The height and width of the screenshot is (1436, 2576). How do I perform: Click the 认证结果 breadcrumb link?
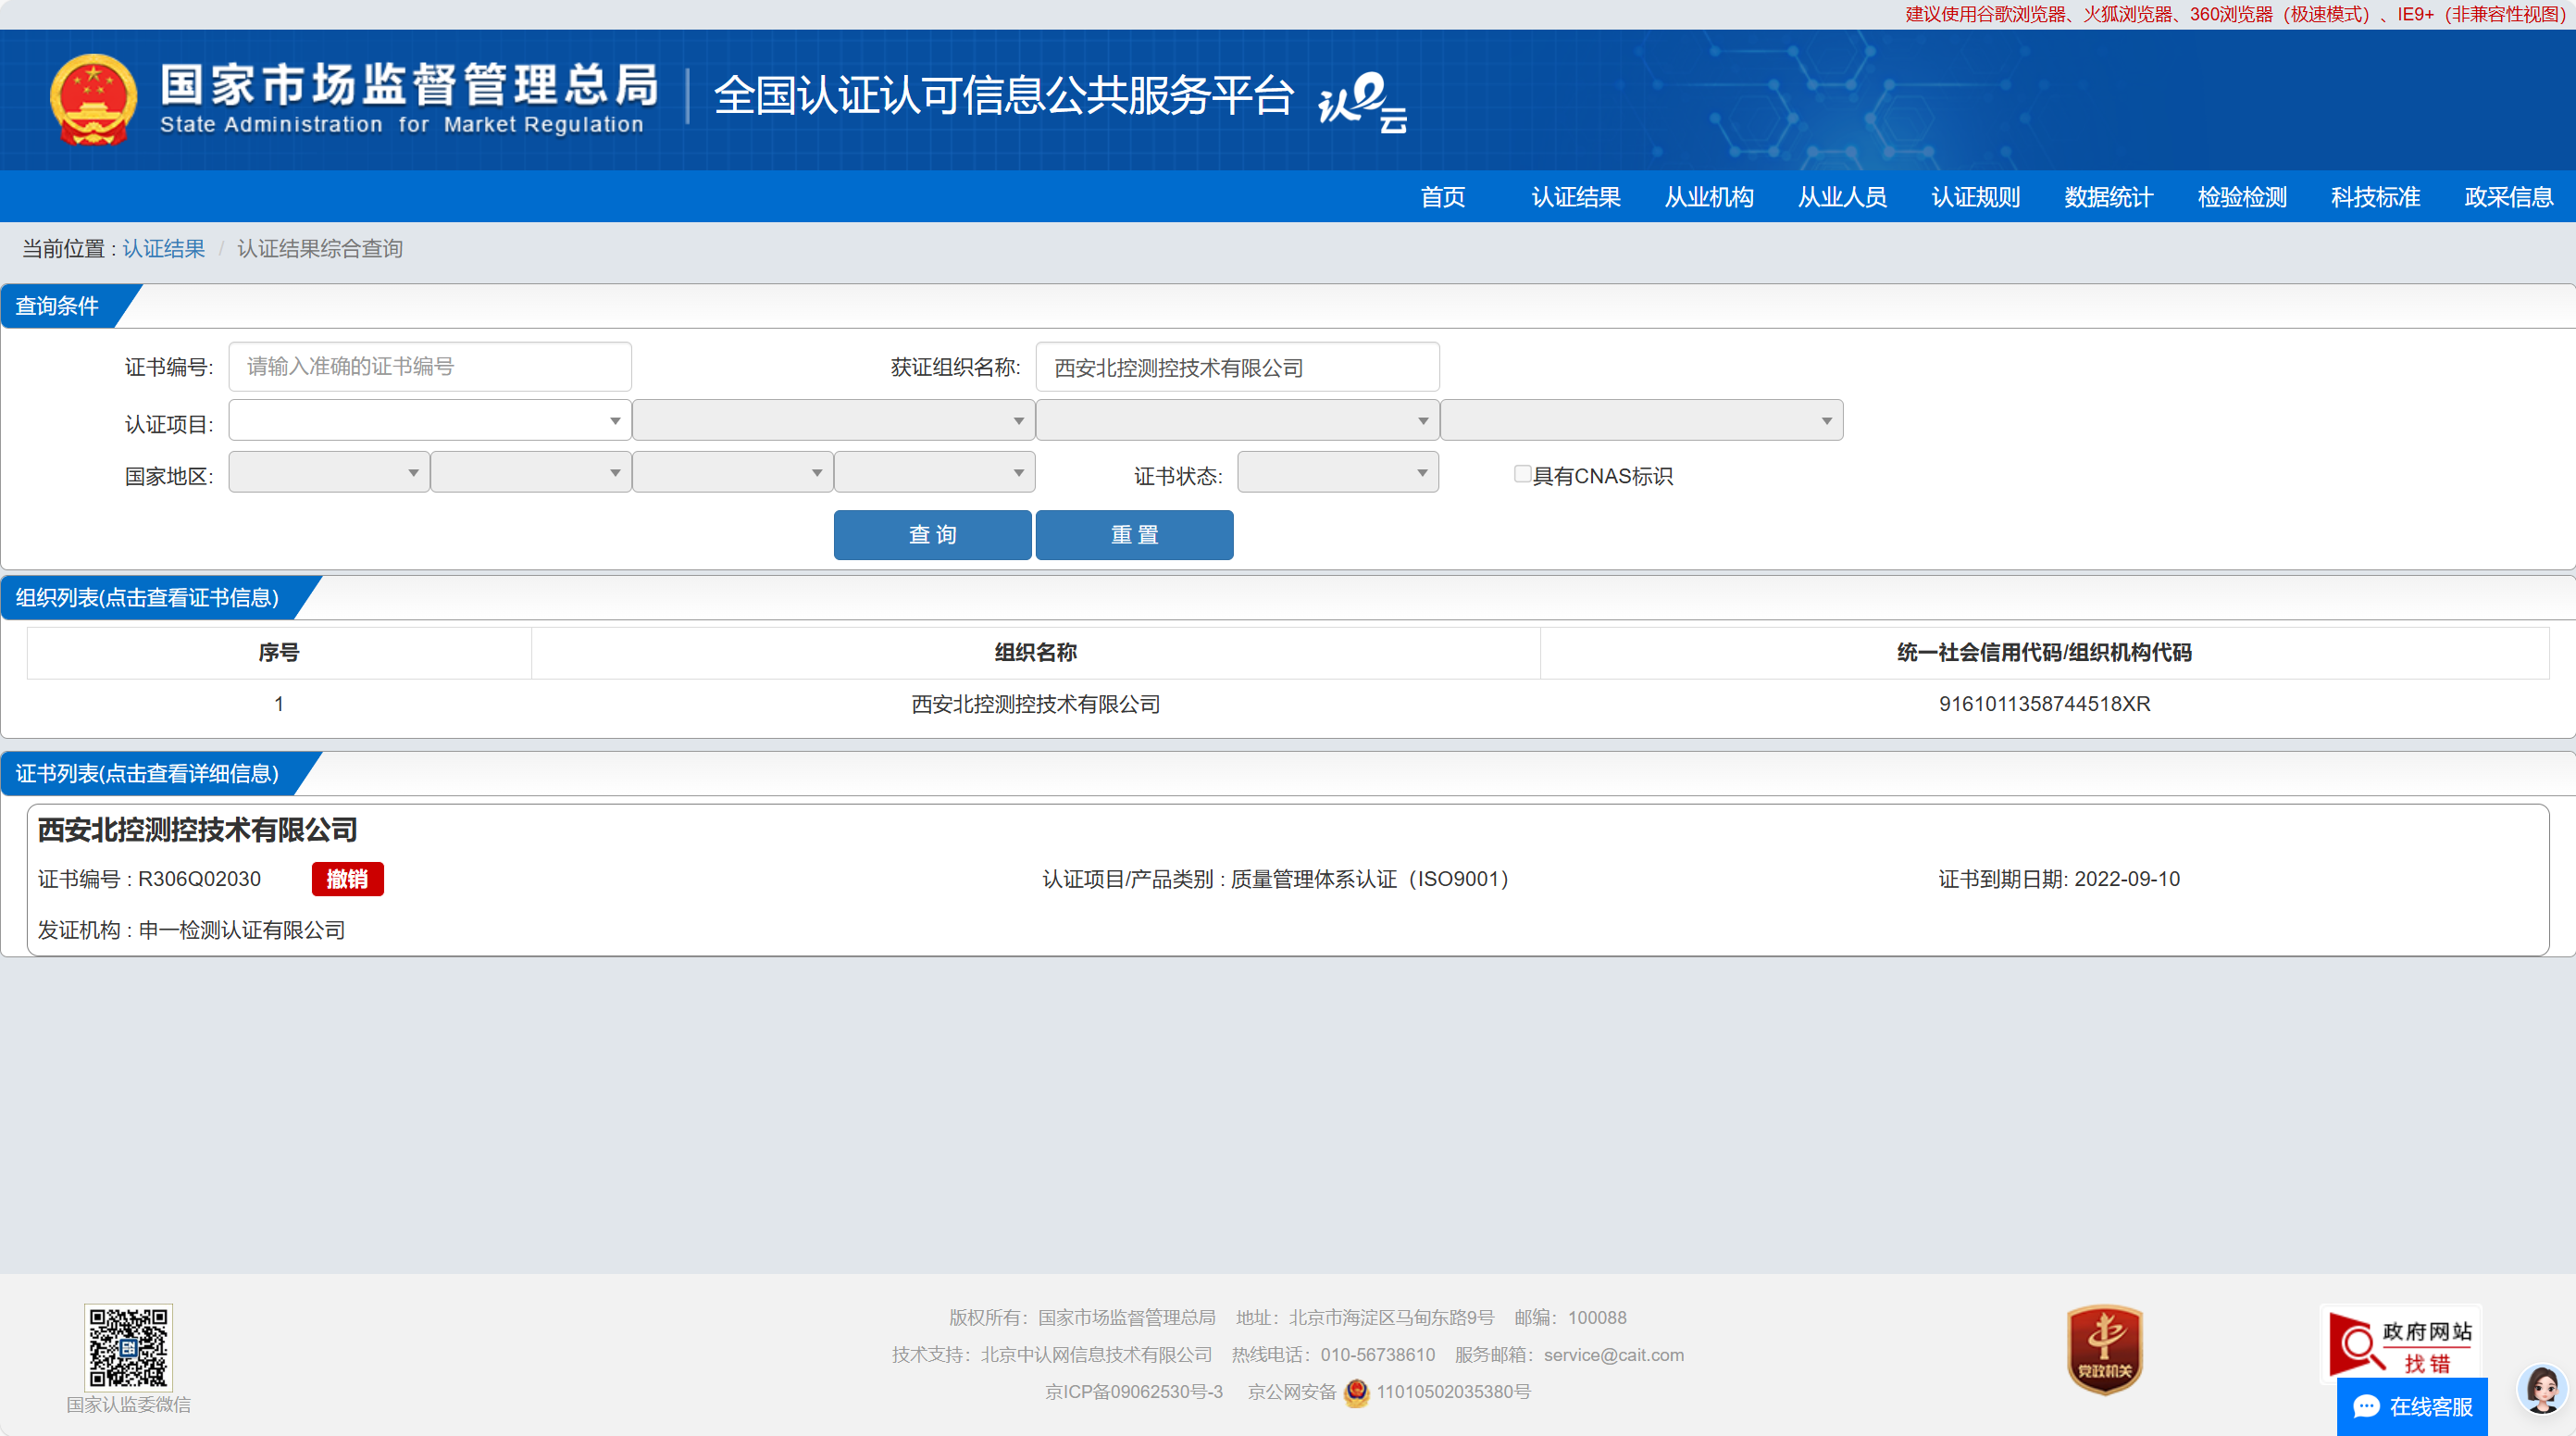(x=164, y=249)
